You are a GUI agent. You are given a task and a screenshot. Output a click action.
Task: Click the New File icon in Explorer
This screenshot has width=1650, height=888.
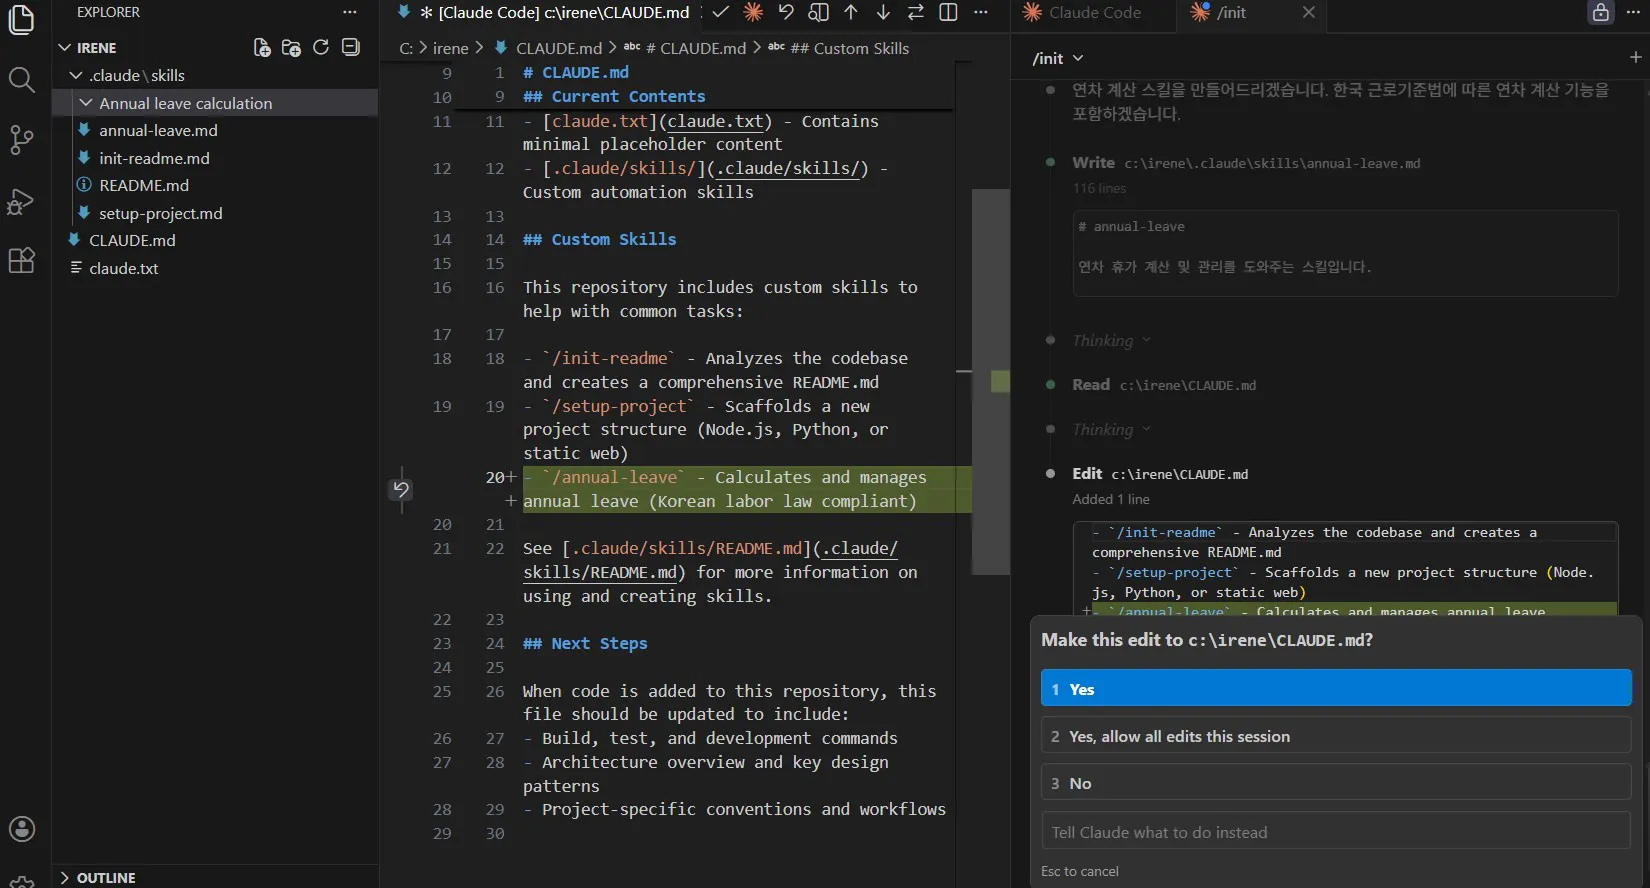point(262,47)
